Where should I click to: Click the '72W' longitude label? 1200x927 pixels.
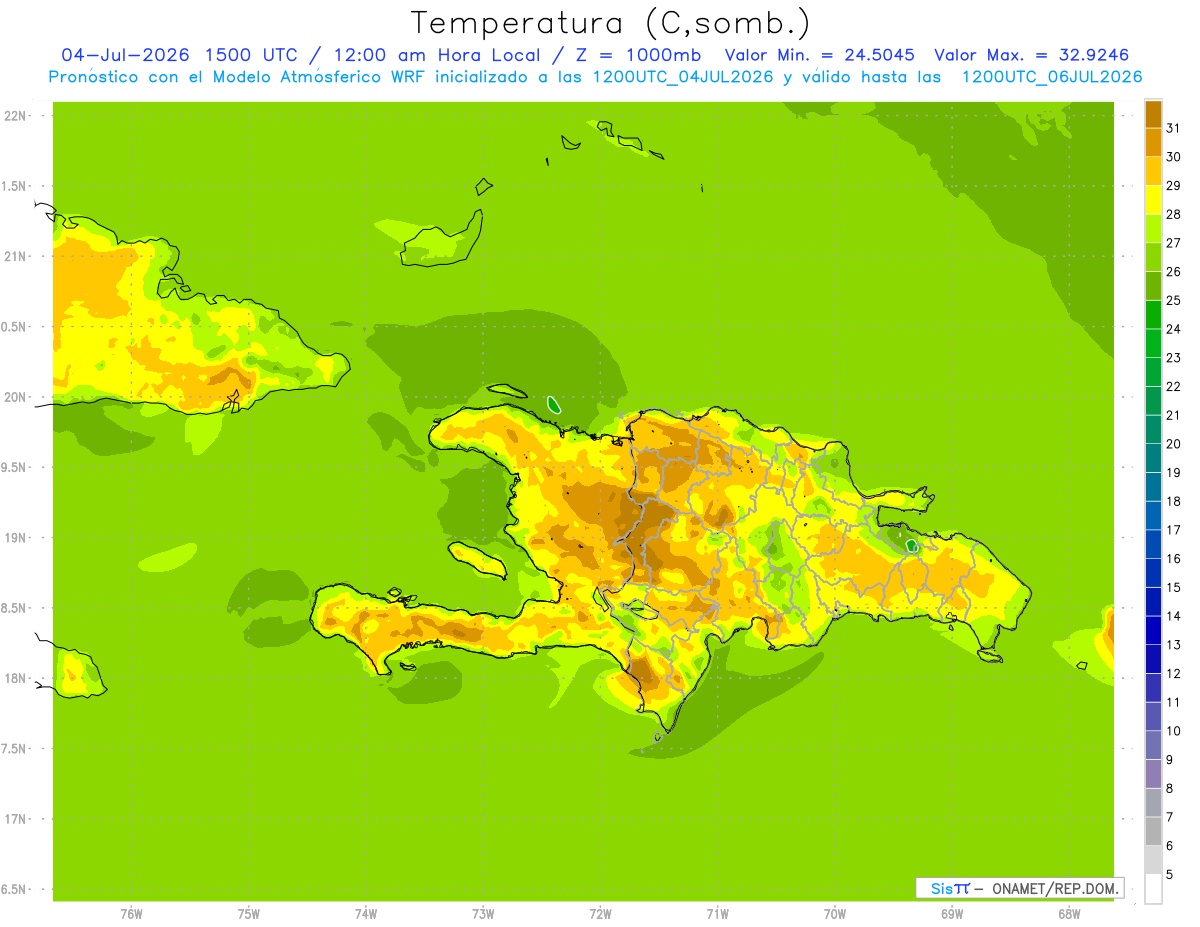[x=600, y=913]
